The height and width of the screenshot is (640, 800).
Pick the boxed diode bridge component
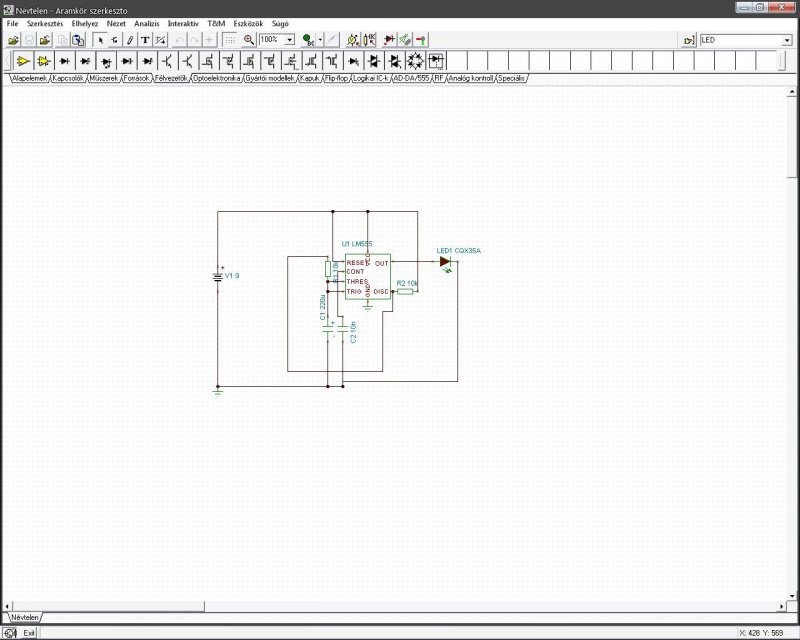436,61
